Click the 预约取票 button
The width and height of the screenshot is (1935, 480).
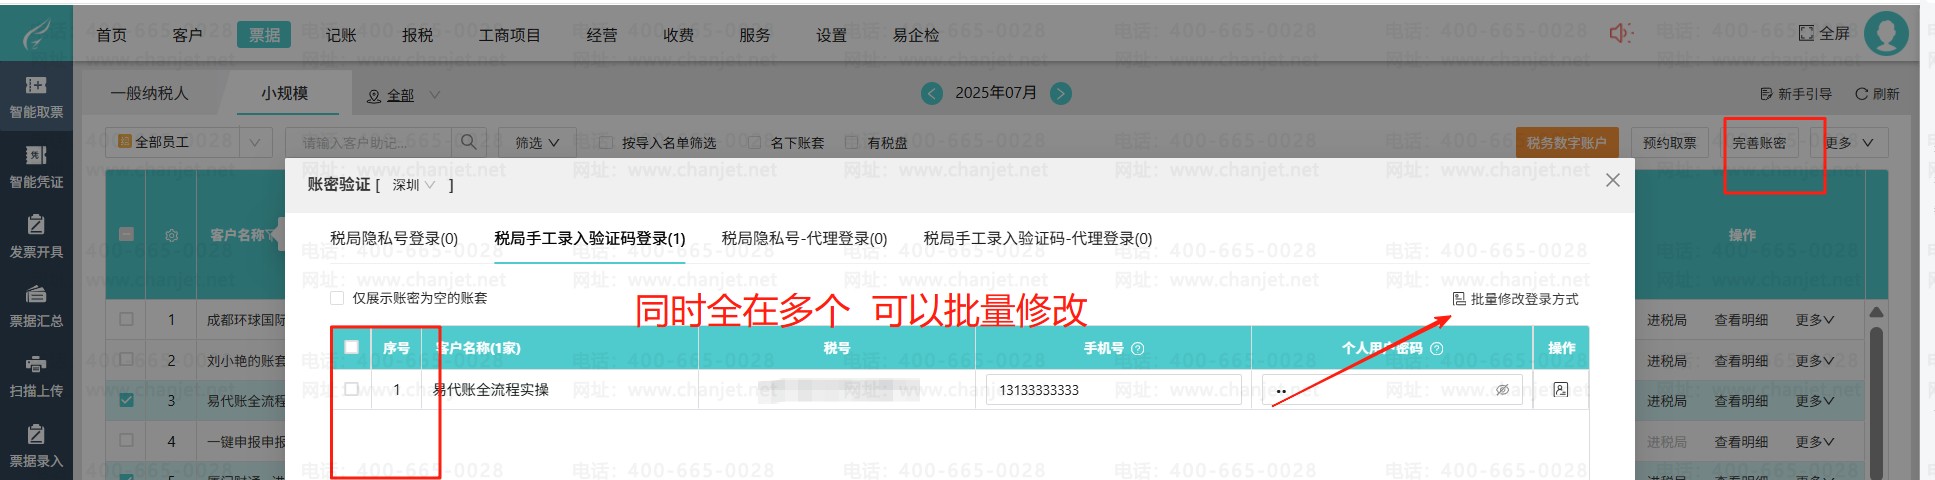(x=1669, y=142)
